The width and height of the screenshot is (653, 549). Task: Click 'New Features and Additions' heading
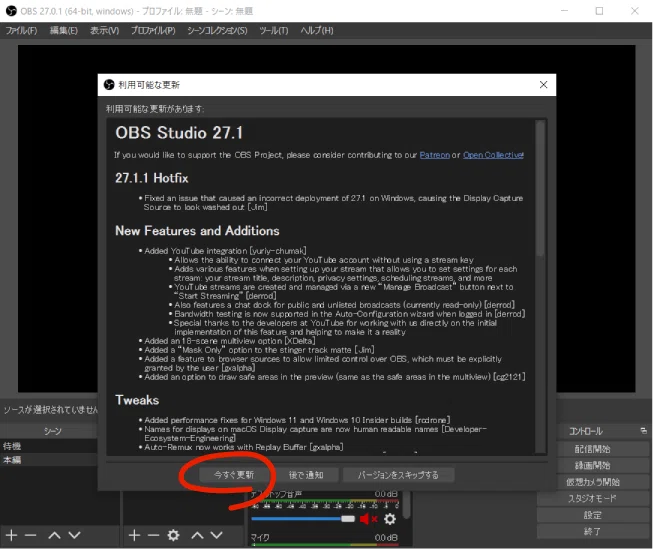197,231
